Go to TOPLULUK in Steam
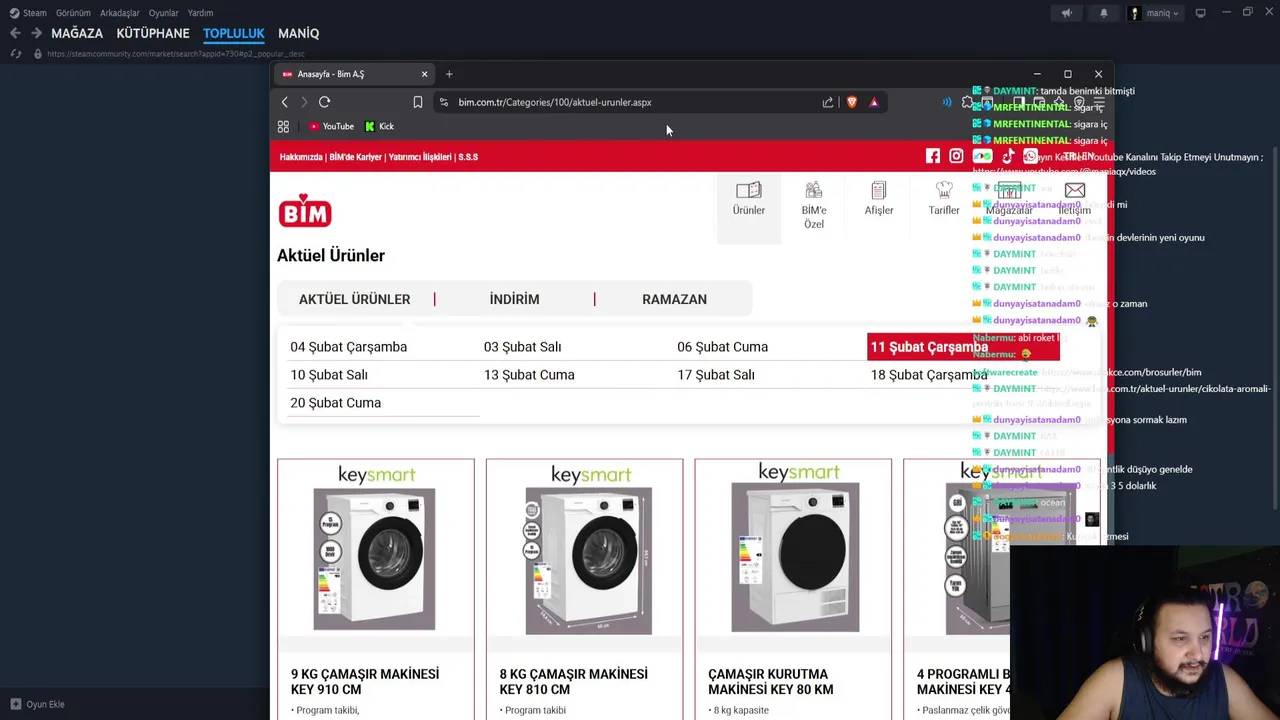 (x=234, y=33)
